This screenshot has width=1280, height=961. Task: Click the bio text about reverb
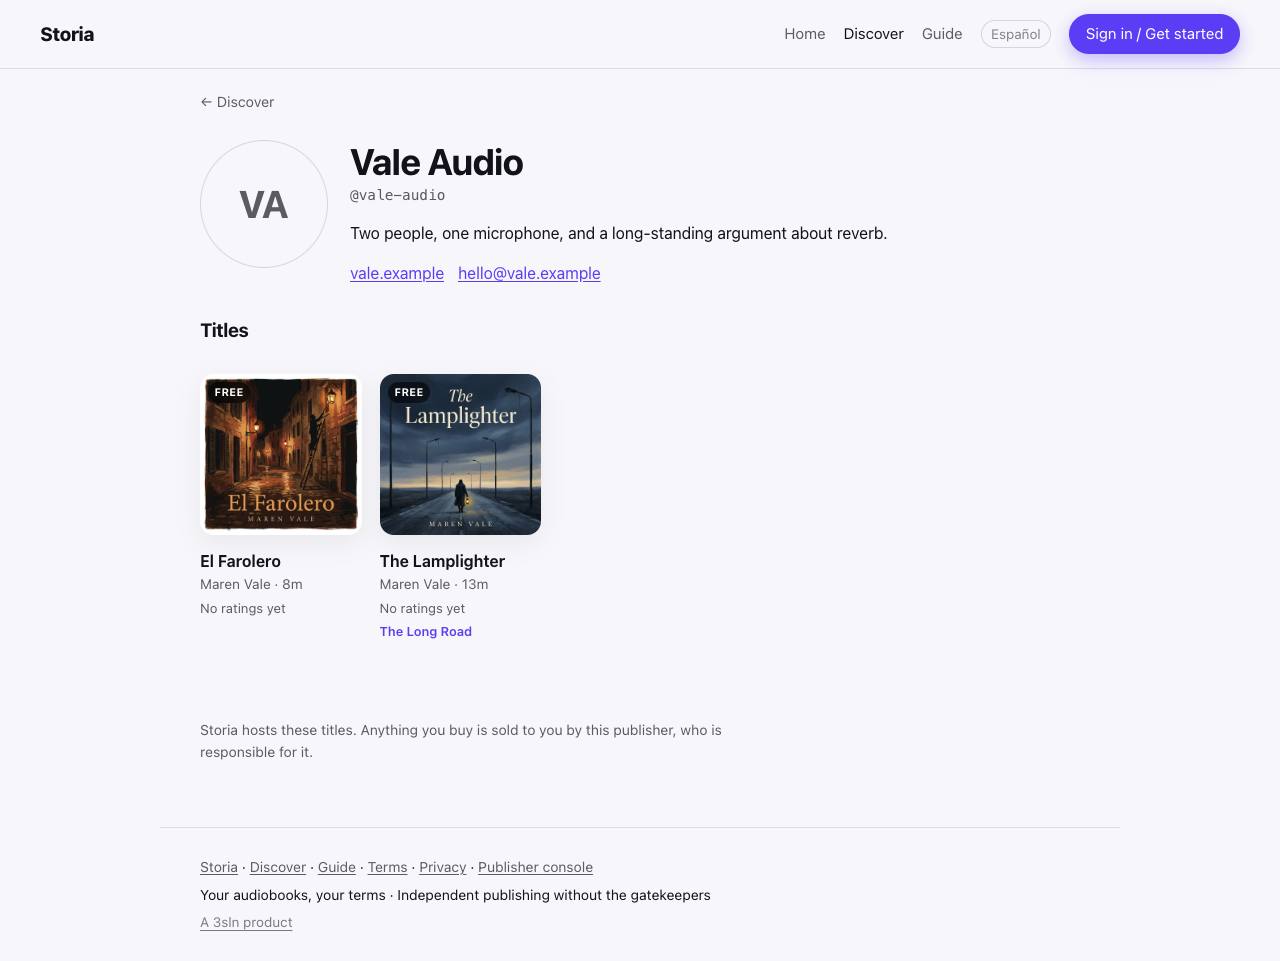tap(618, 233)
